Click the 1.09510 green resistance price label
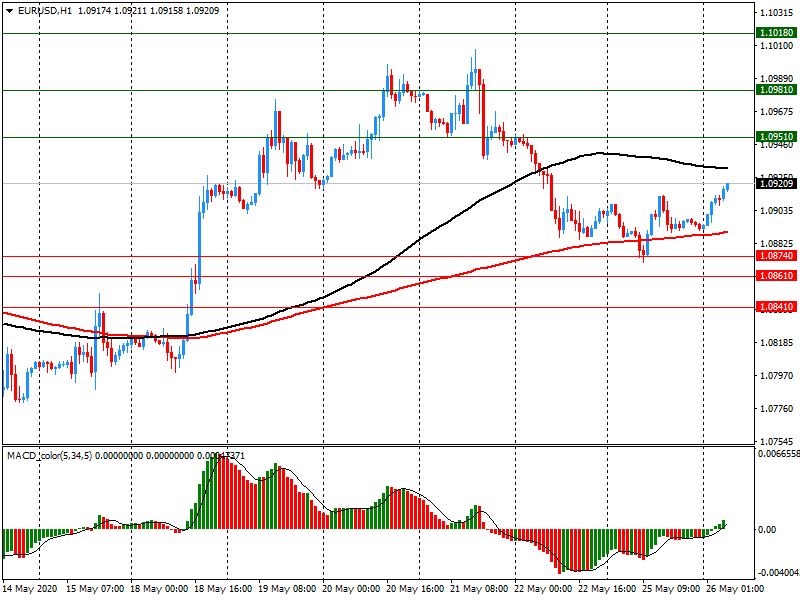The image size is (800, 600). click(x=776, y=137)
